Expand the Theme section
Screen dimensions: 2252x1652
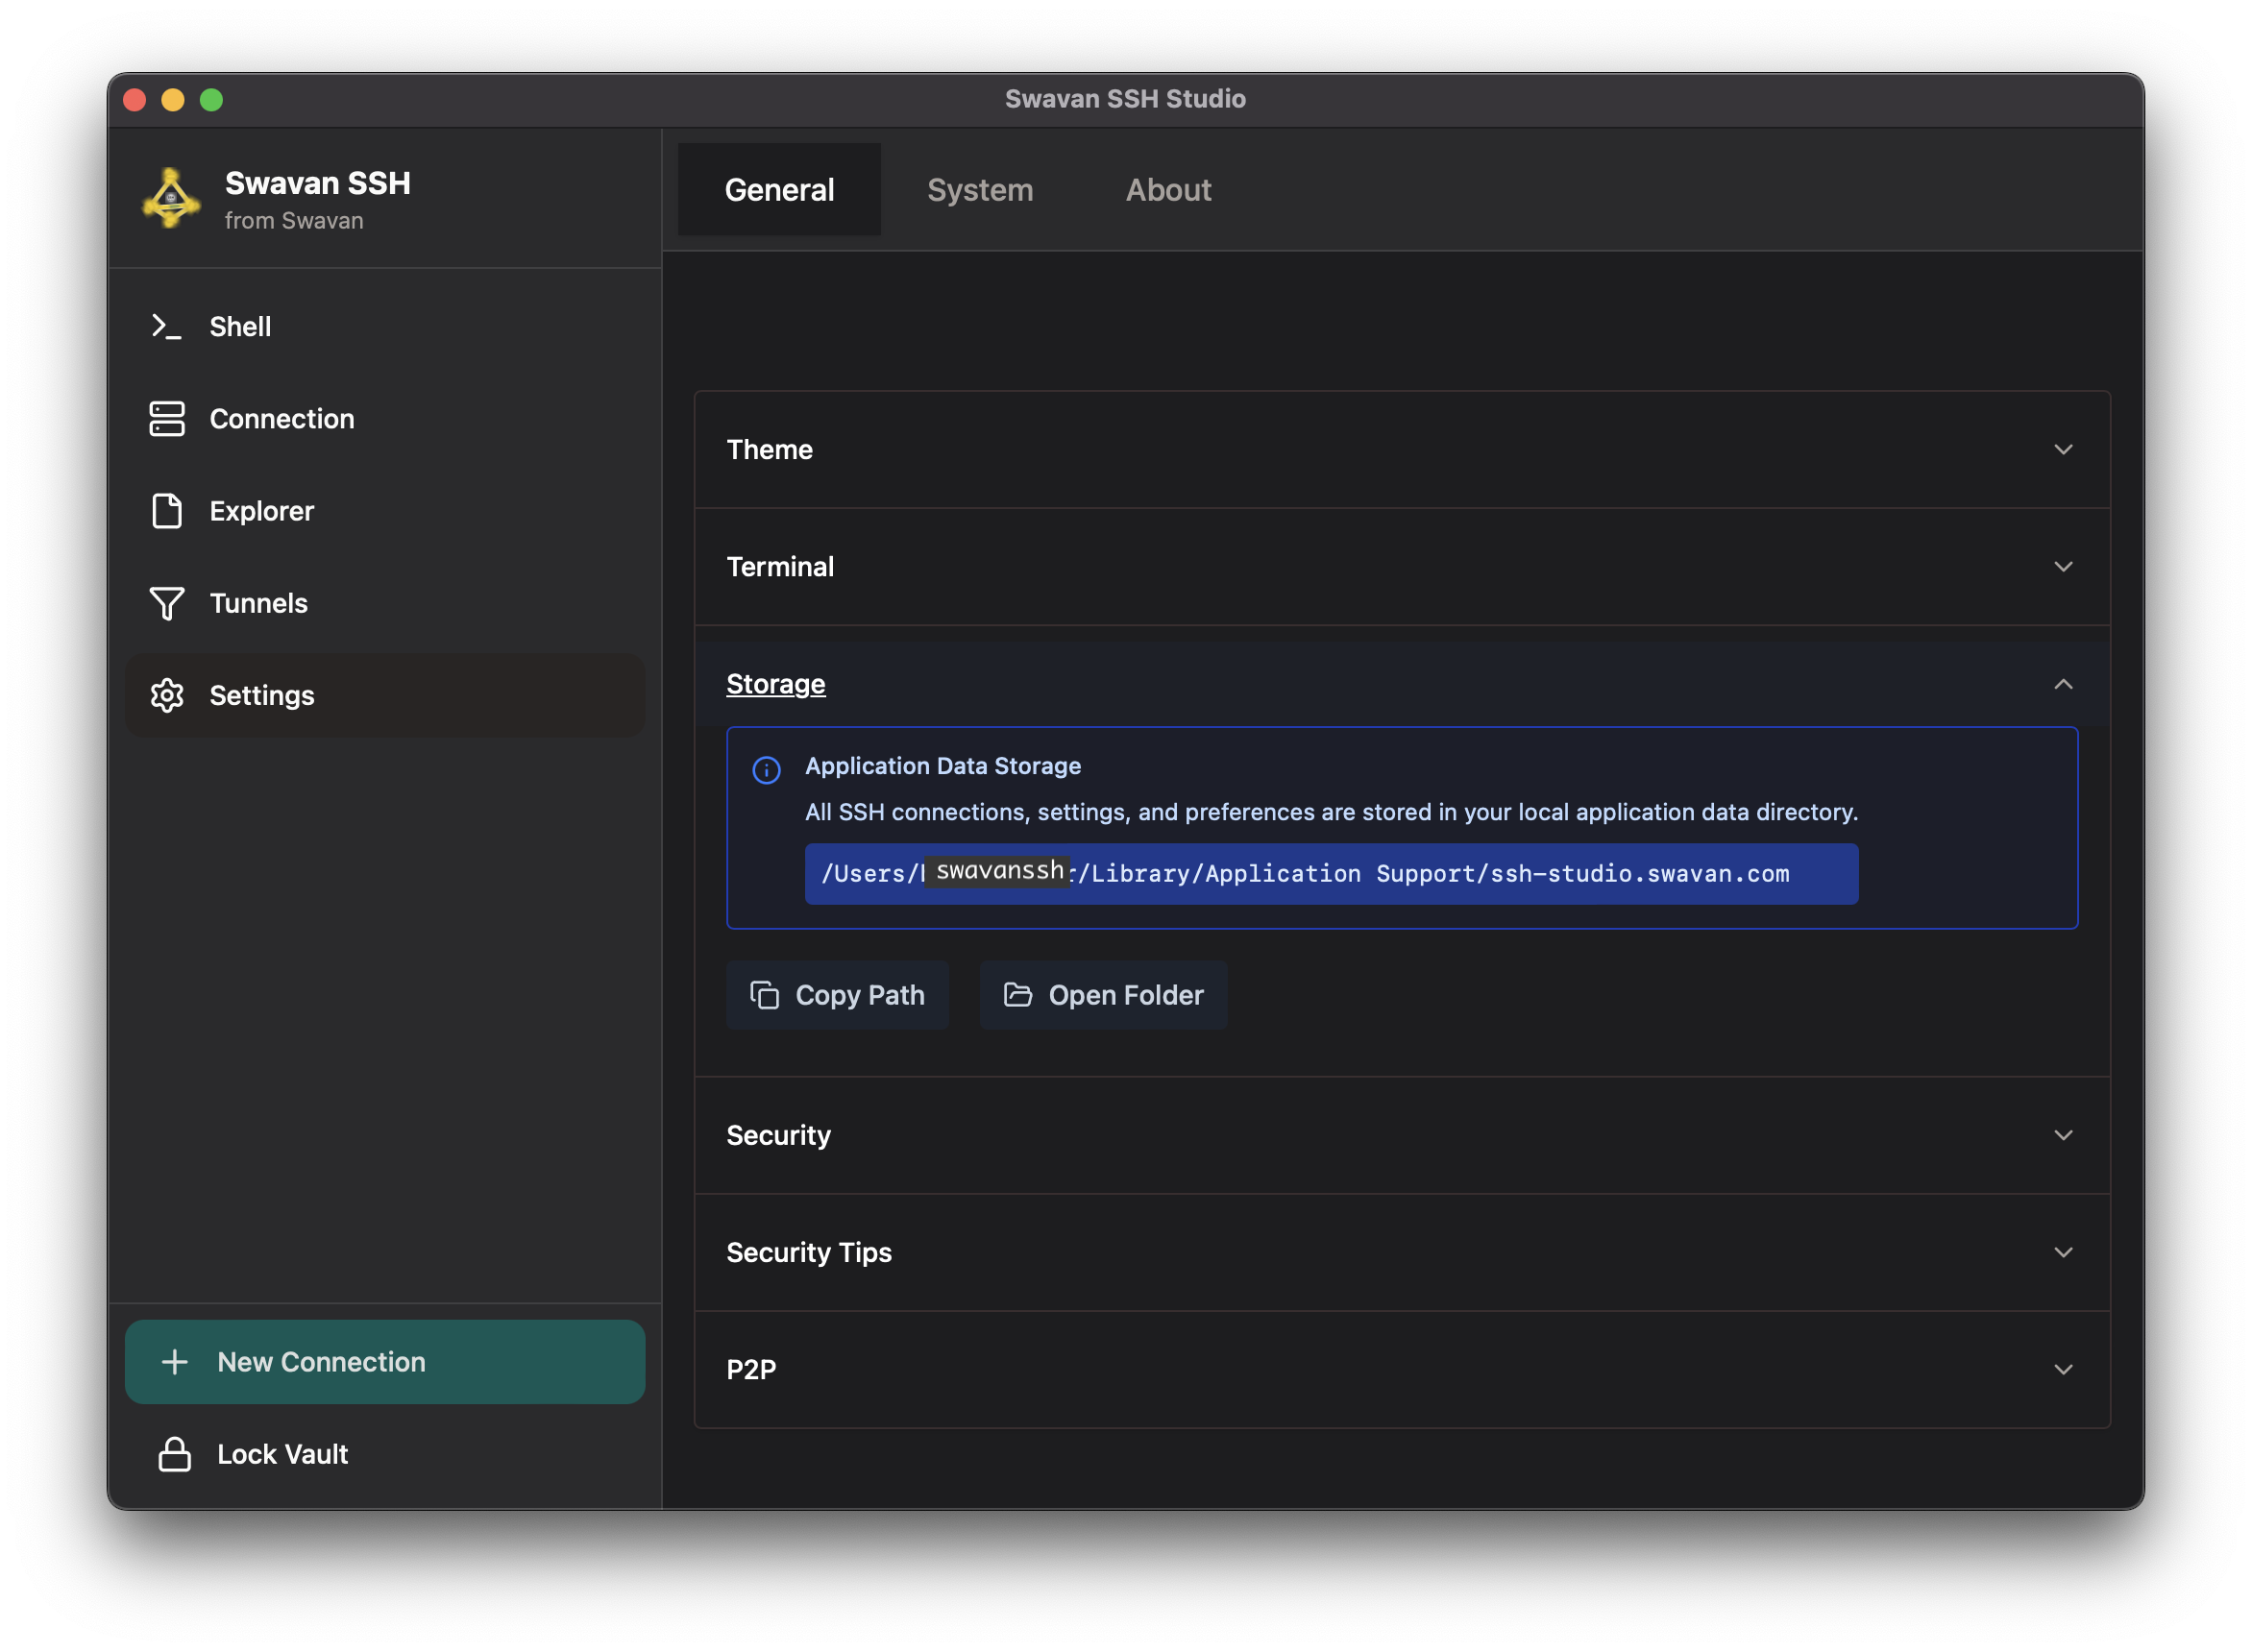point(2064,449)
